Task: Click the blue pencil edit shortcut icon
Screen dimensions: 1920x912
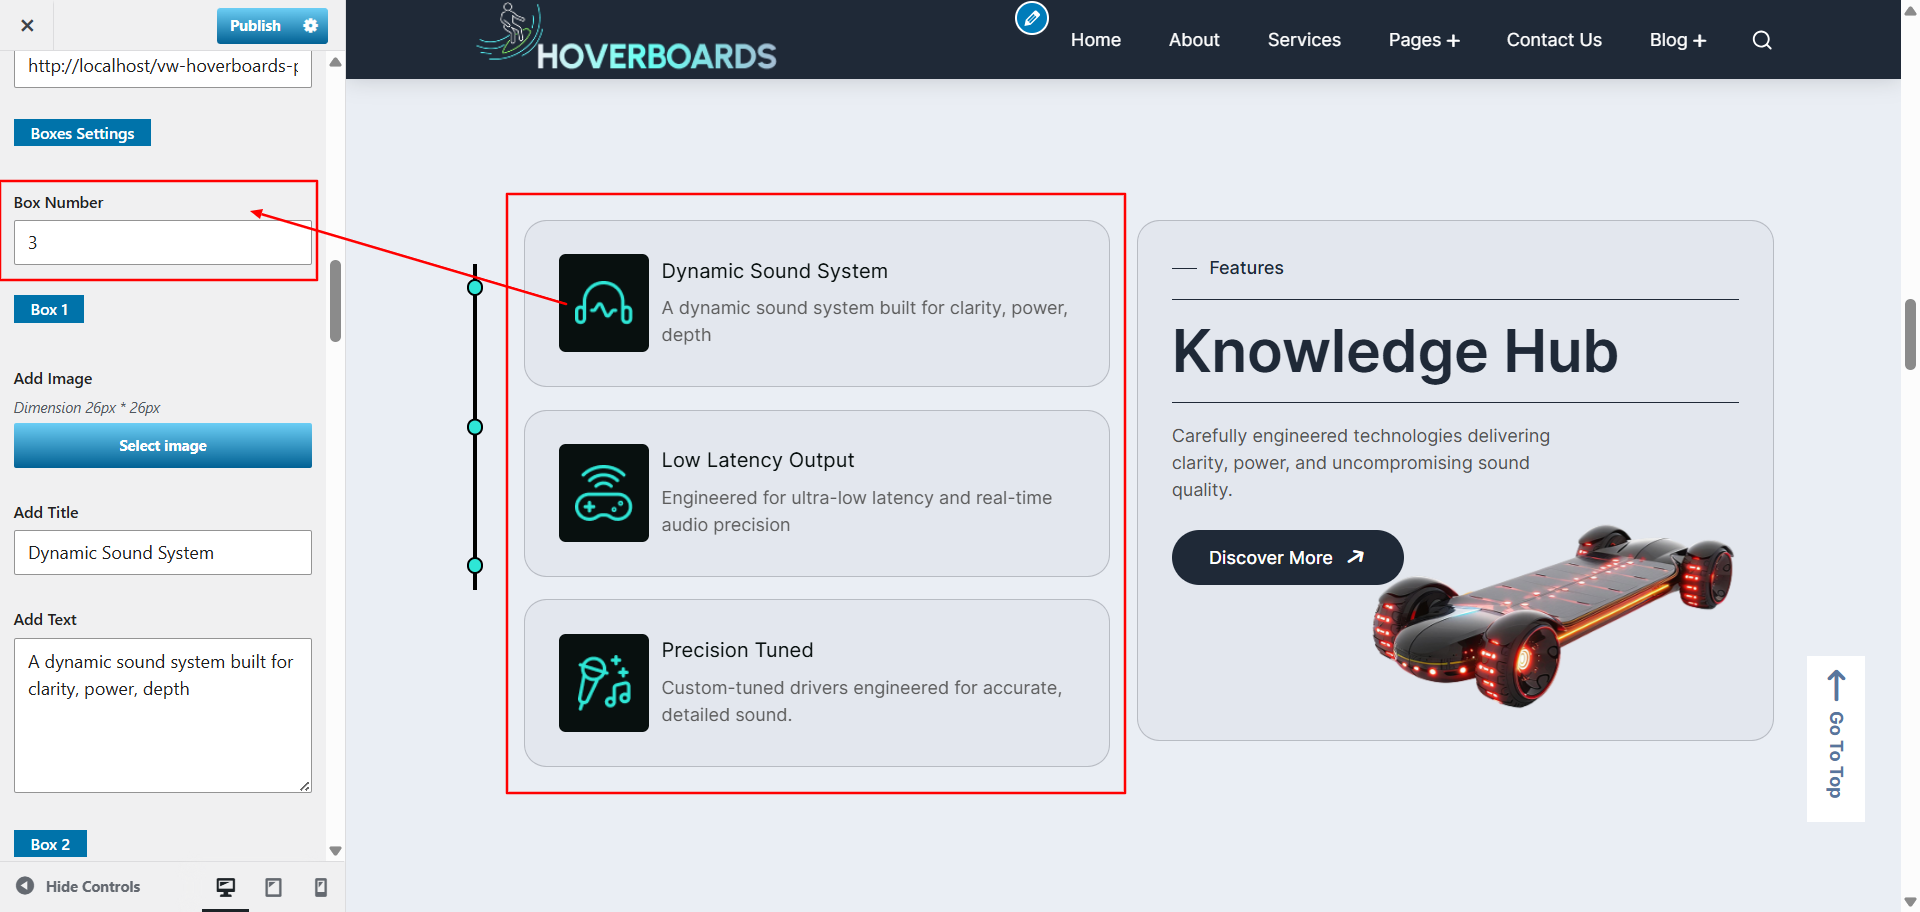Action: click(x=1032, y=18)
